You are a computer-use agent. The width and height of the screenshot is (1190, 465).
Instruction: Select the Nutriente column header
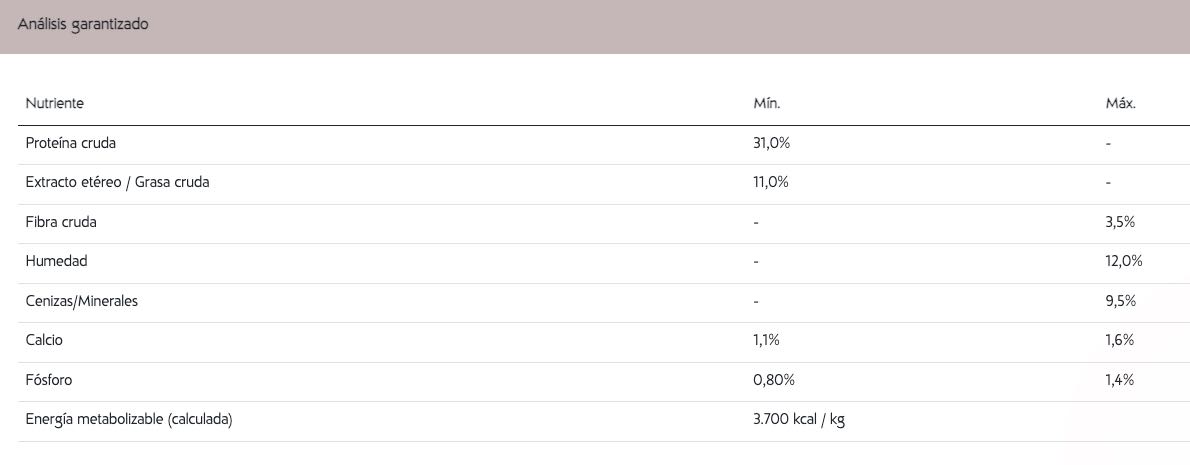click(55, 104)
